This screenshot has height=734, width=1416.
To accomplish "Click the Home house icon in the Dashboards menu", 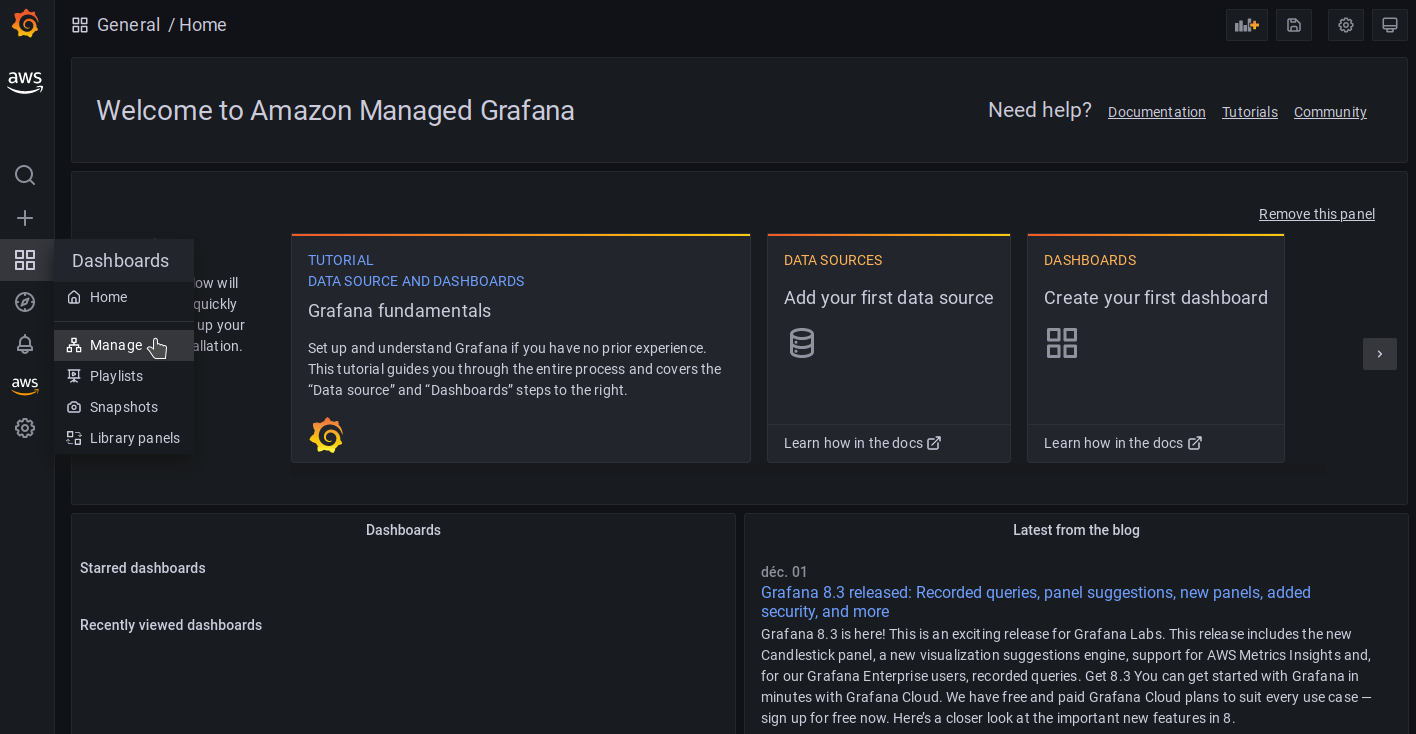I will click(x=74, y=297).
